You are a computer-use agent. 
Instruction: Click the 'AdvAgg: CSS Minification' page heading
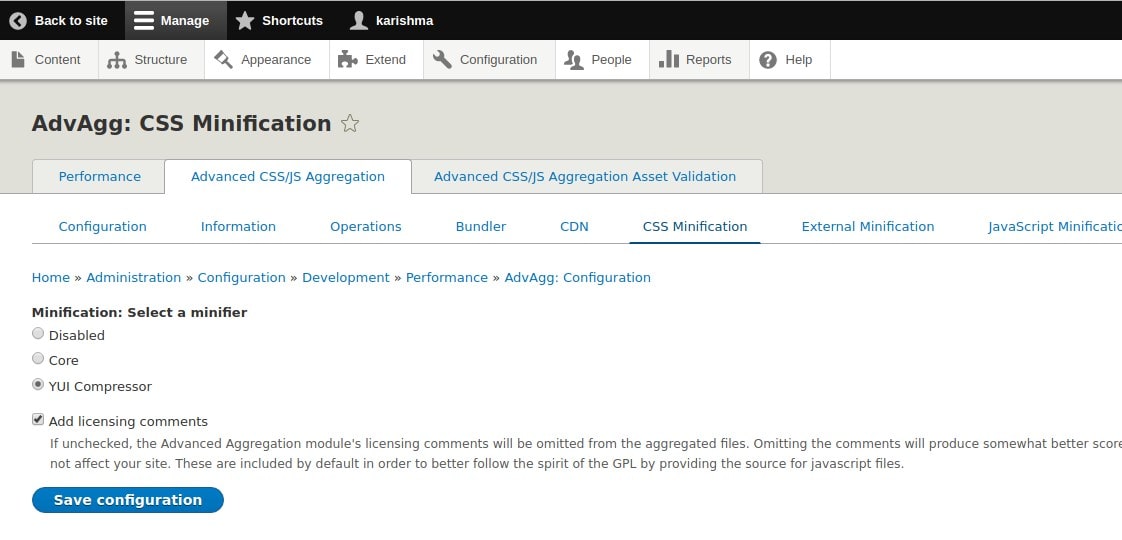[x=181, y=124]
